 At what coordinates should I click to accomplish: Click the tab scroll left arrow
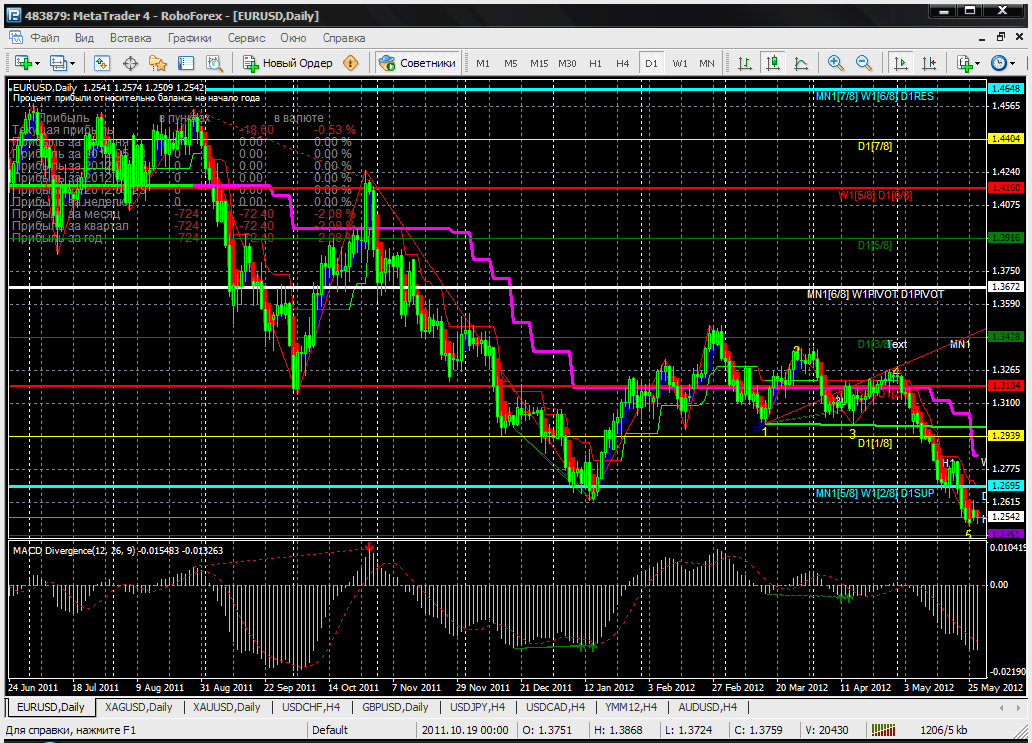[x=1001, y=708]
